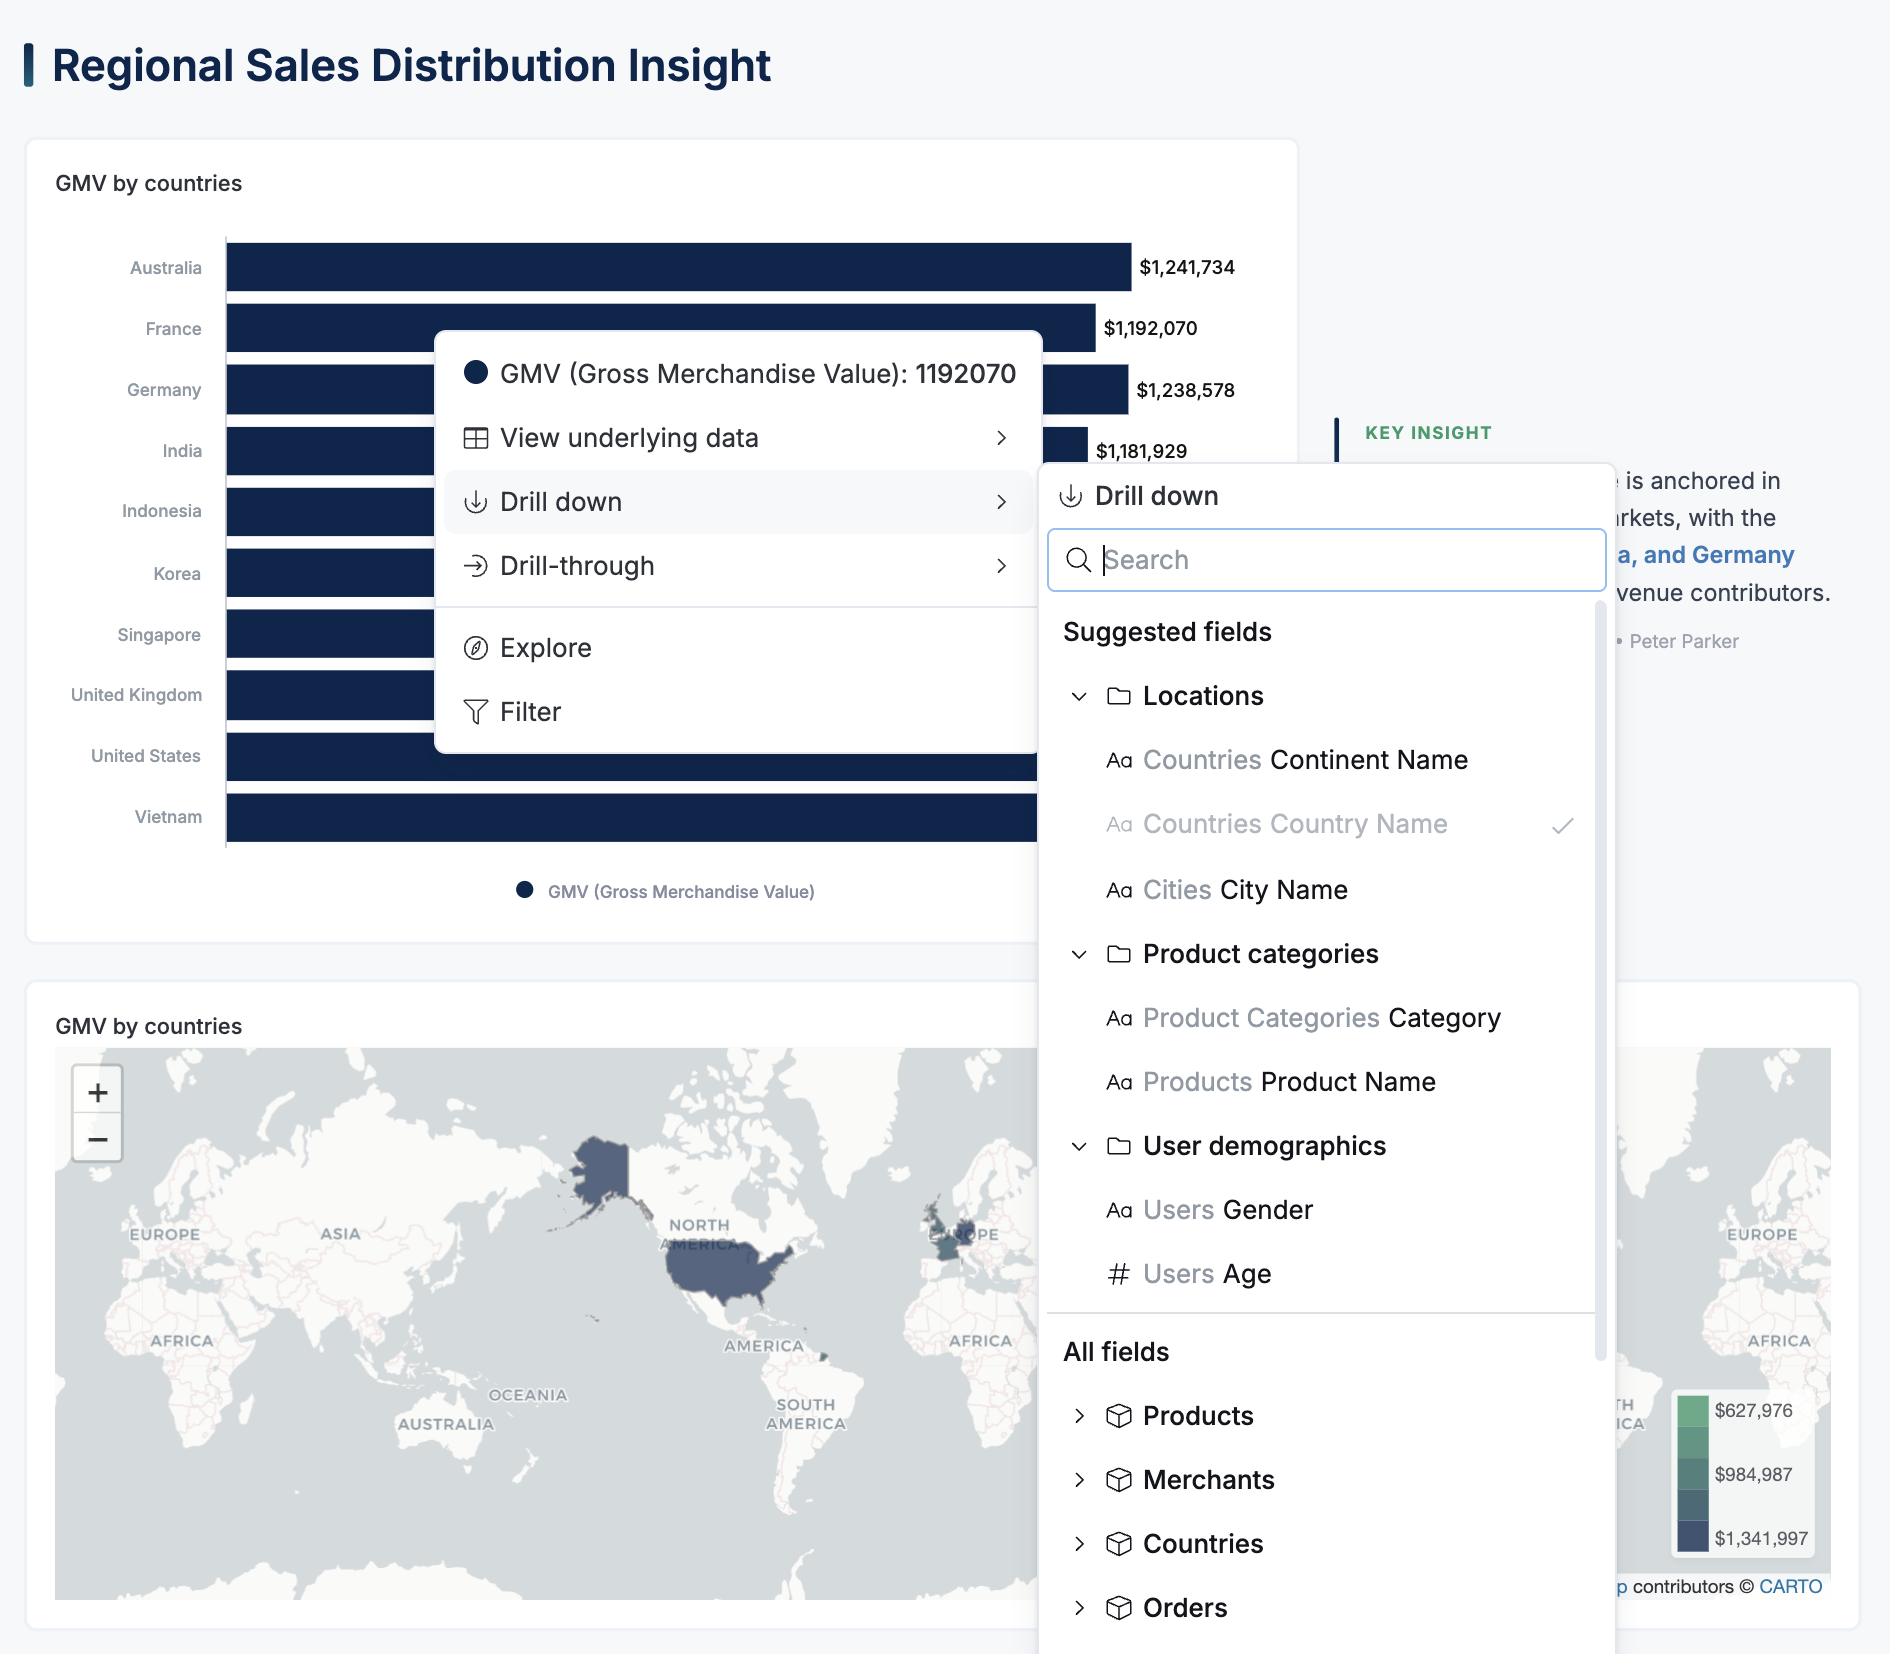Viewport: 1890px width, 1654px height.
Task: Click the View underlying data table icon
Action: pos(476,438)
